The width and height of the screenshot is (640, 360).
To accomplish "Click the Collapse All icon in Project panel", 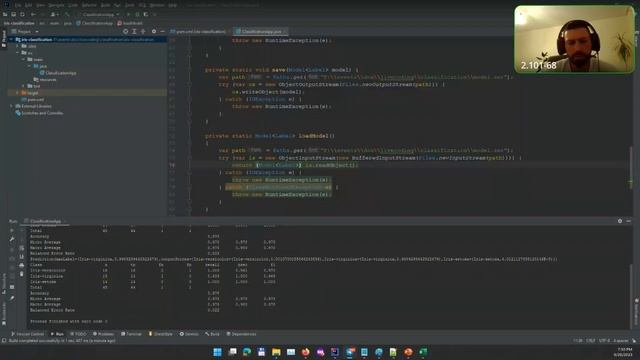I will [x=143, y=31].
